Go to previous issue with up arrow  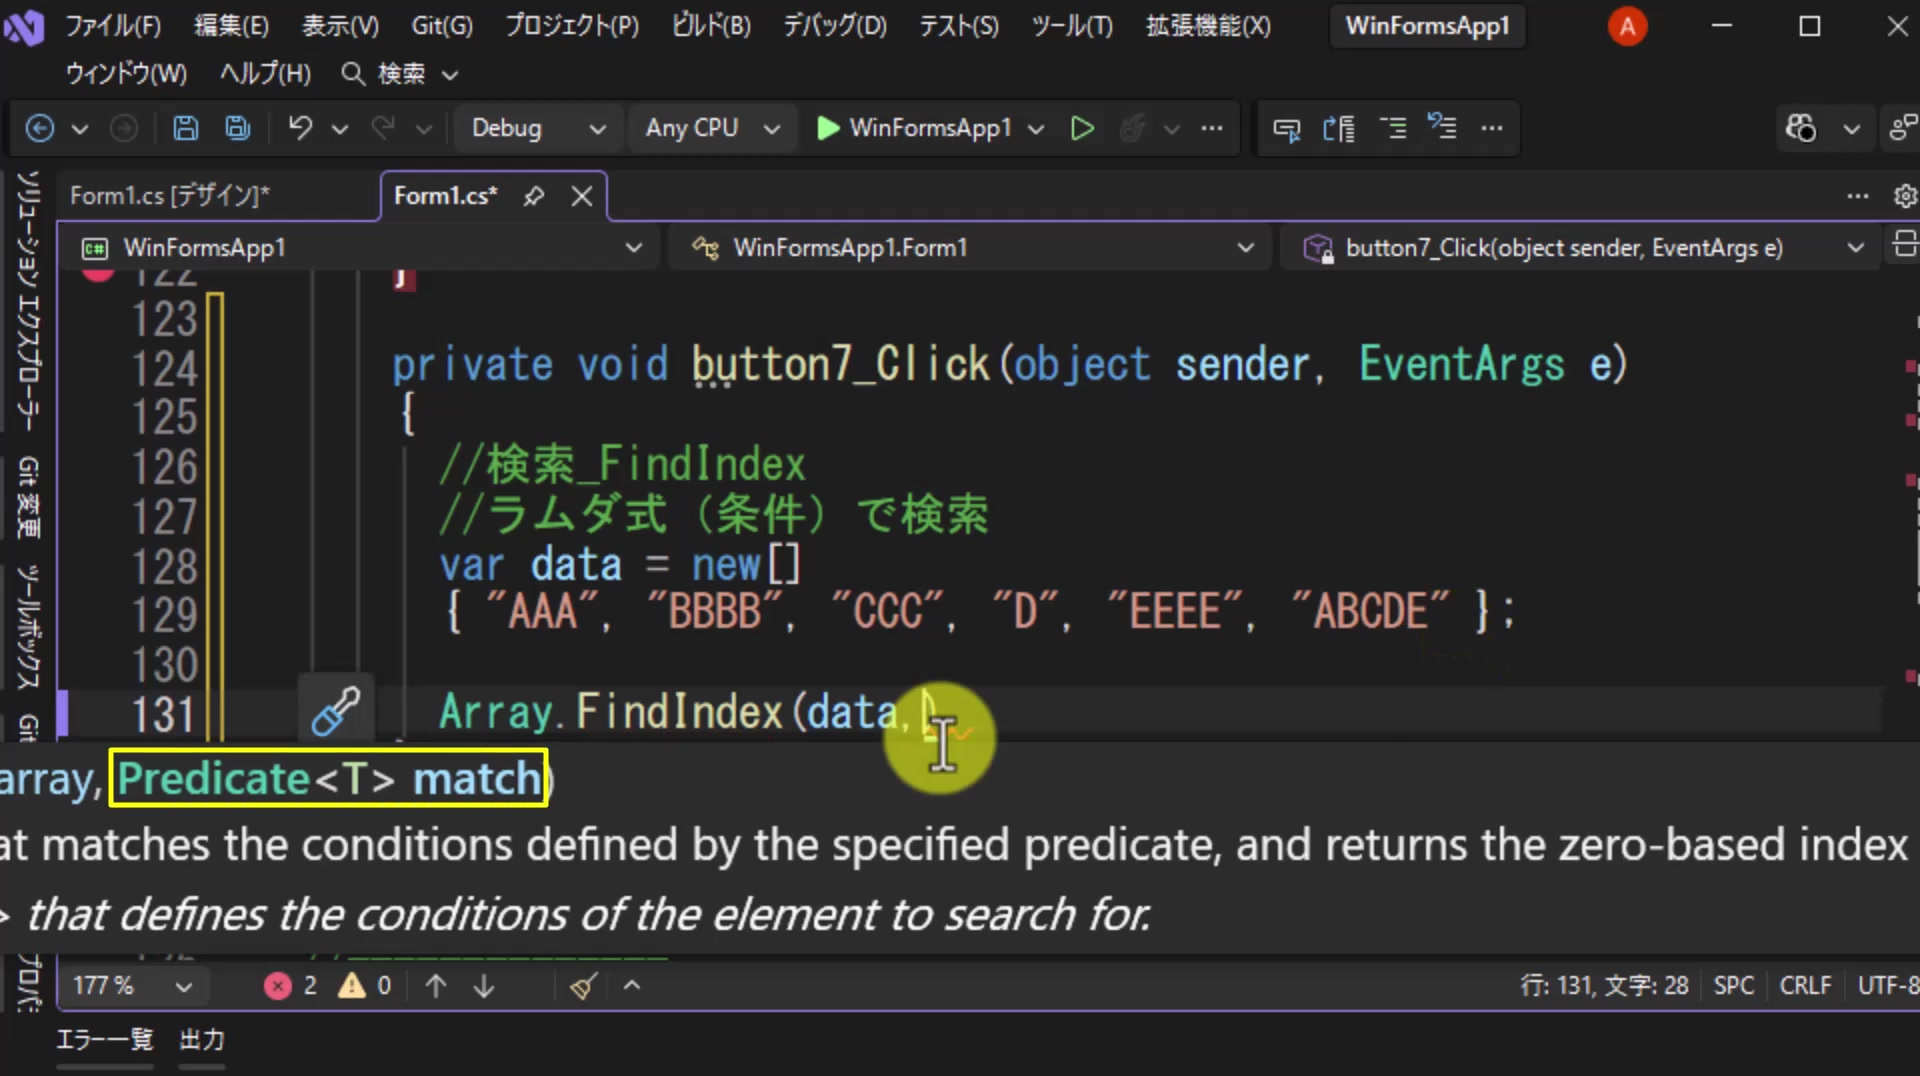(x=436, y=986)
